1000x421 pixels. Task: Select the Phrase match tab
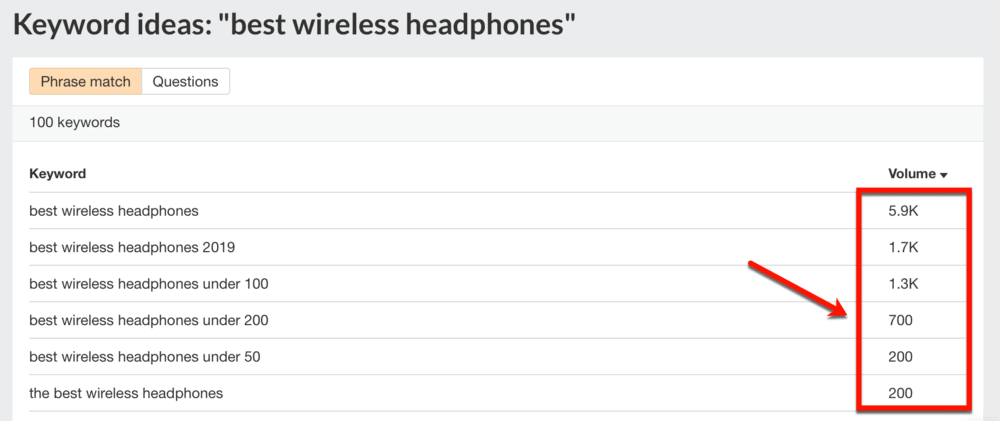pos(86,82)
